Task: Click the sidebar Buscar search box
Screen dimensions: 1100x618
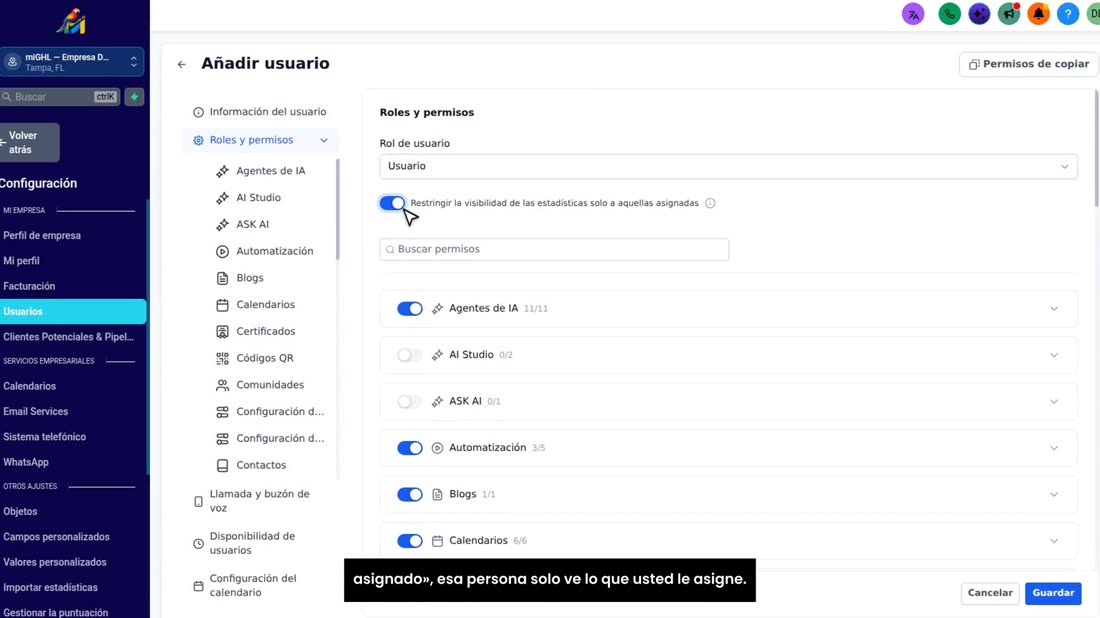Action: coord(60,97)
